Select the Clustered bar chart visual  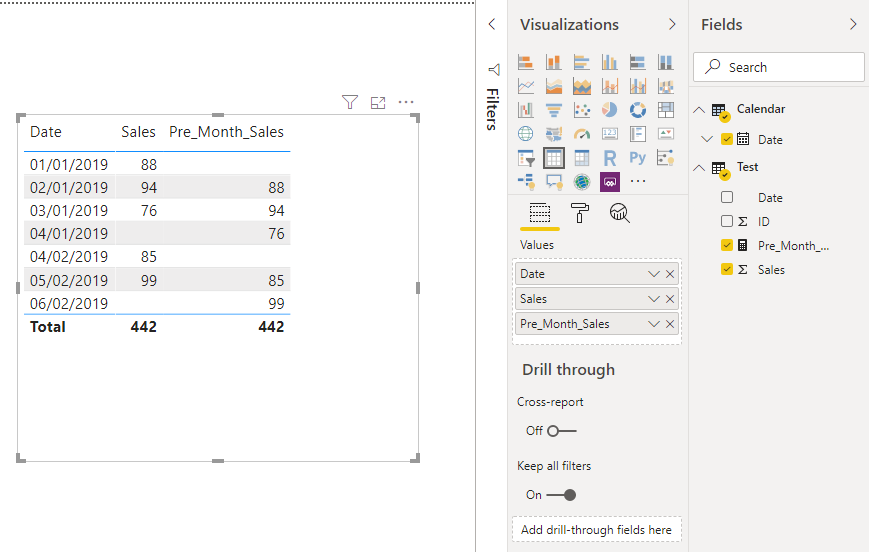tap(581, 62)
